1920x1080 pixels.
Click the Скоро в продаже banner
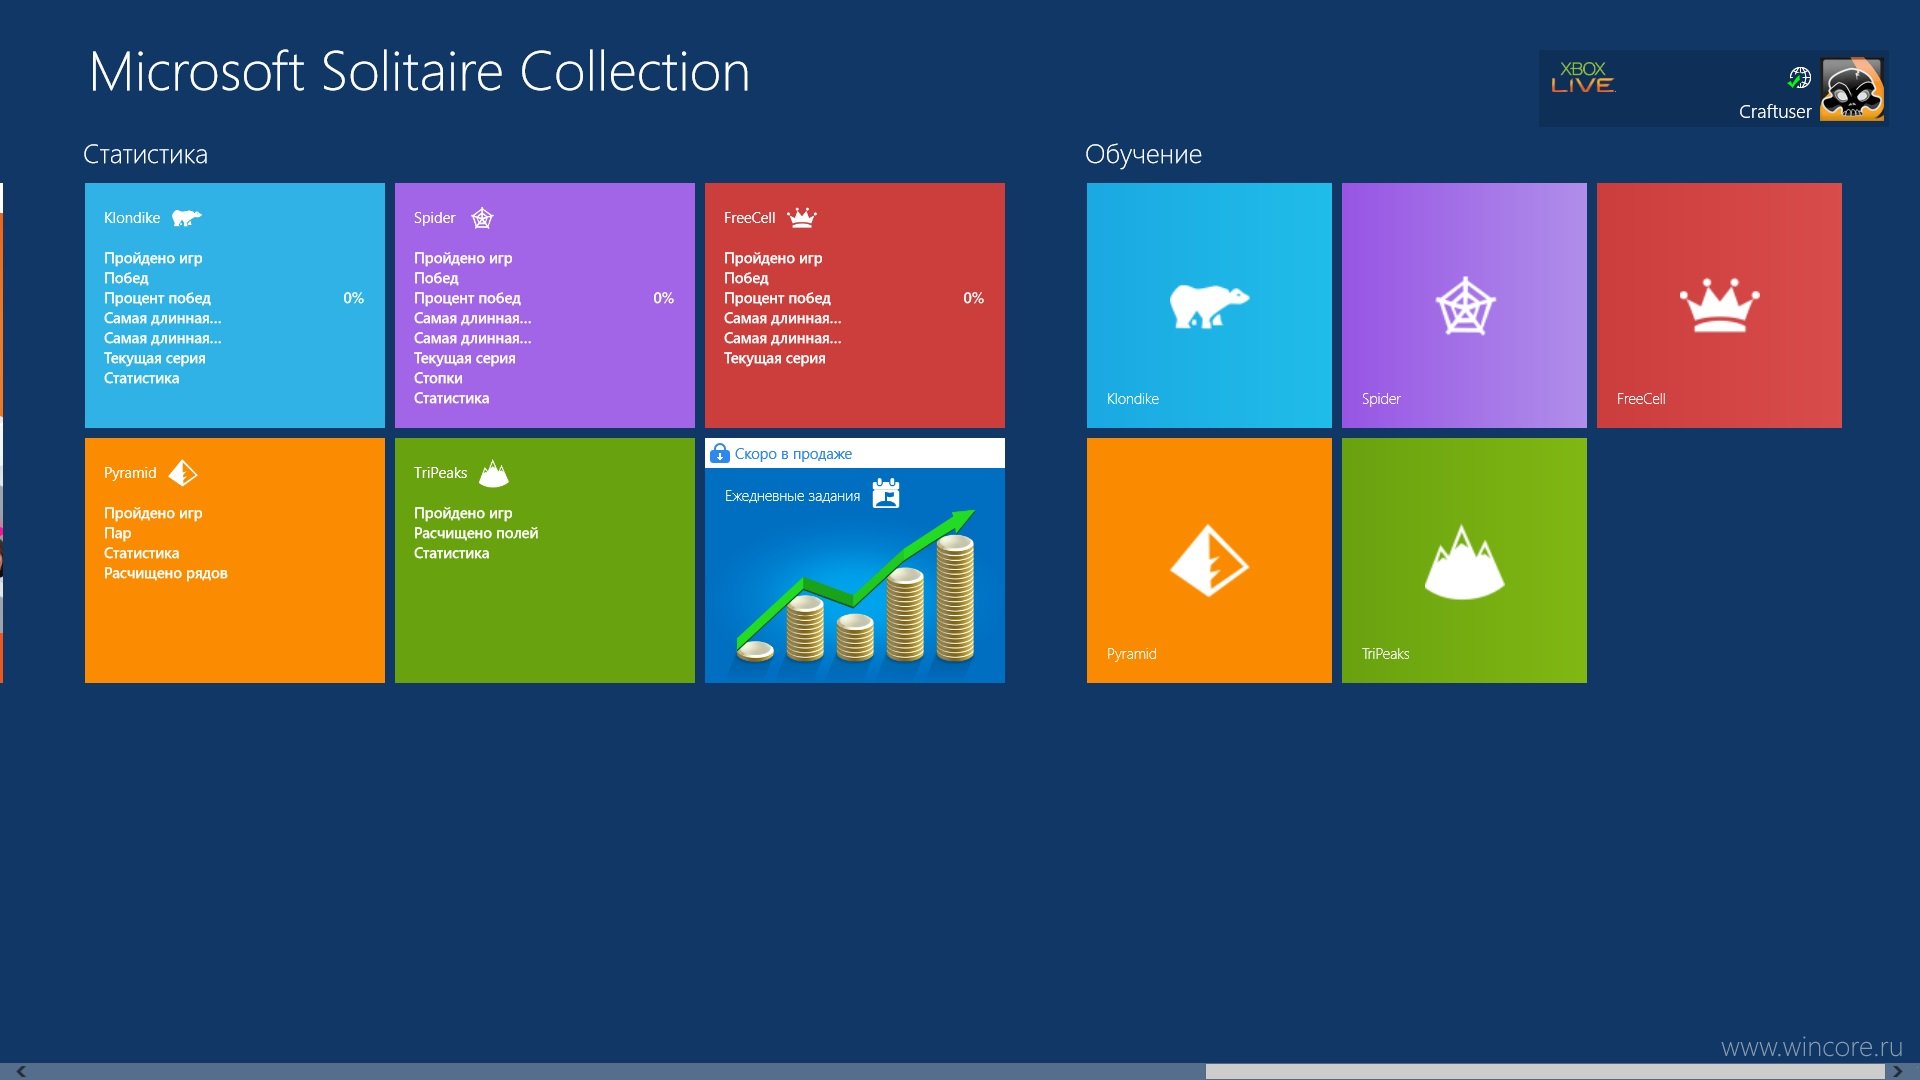[x=855, y=453]
